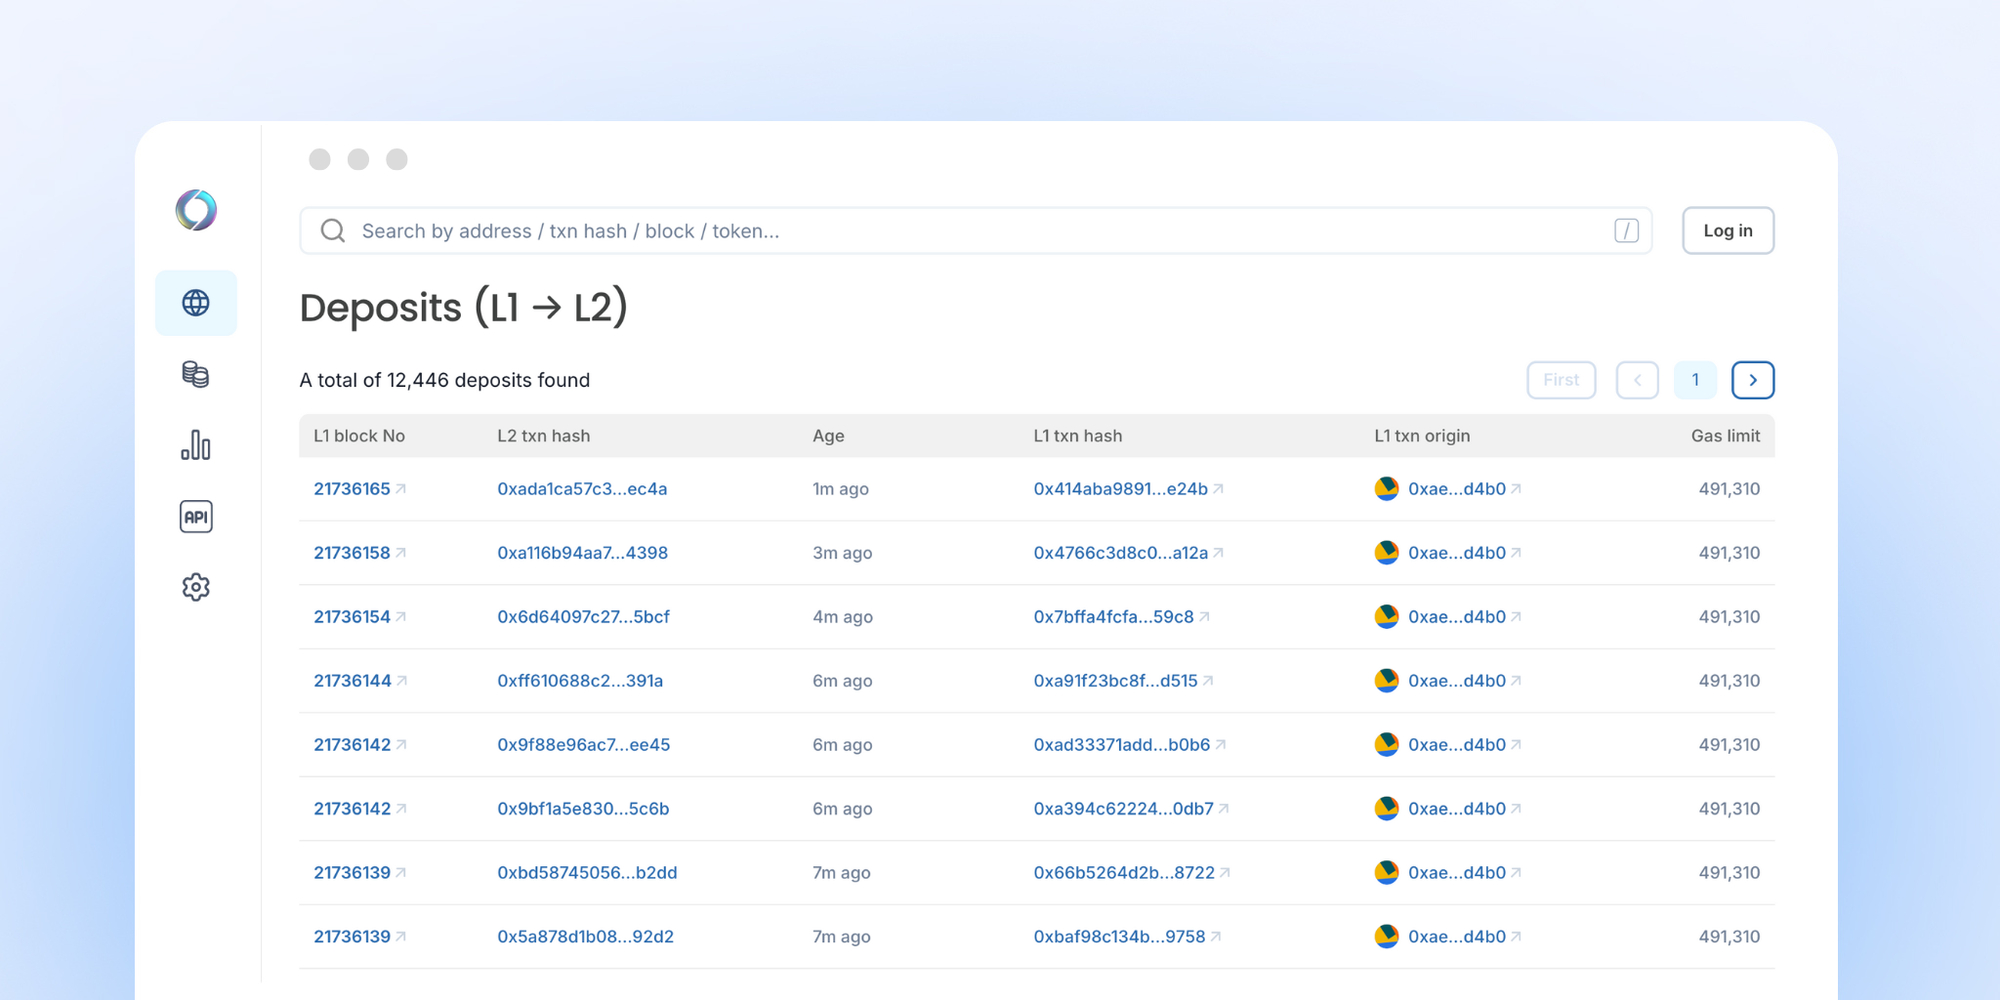Click origin address identicon in 21736144 row
The image size is (2000, 1000).
point(1387,681)
